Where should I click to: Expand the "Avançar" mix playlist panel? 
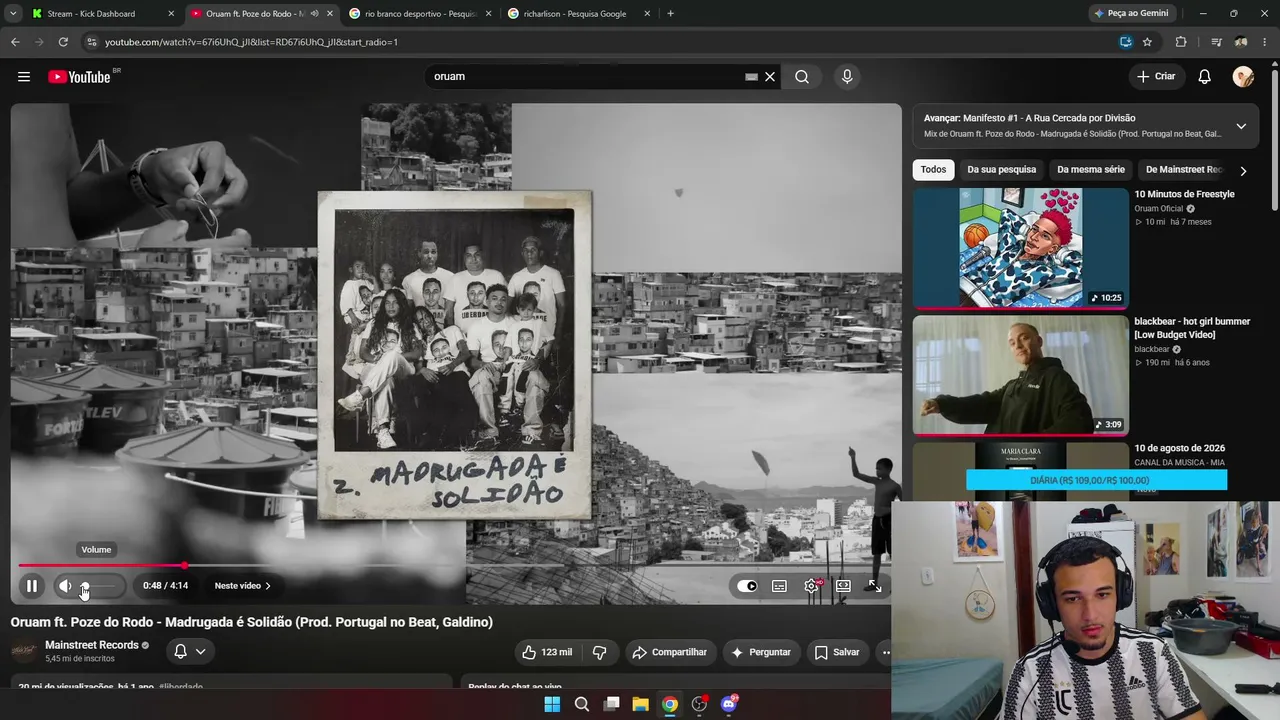(1241, 126)
